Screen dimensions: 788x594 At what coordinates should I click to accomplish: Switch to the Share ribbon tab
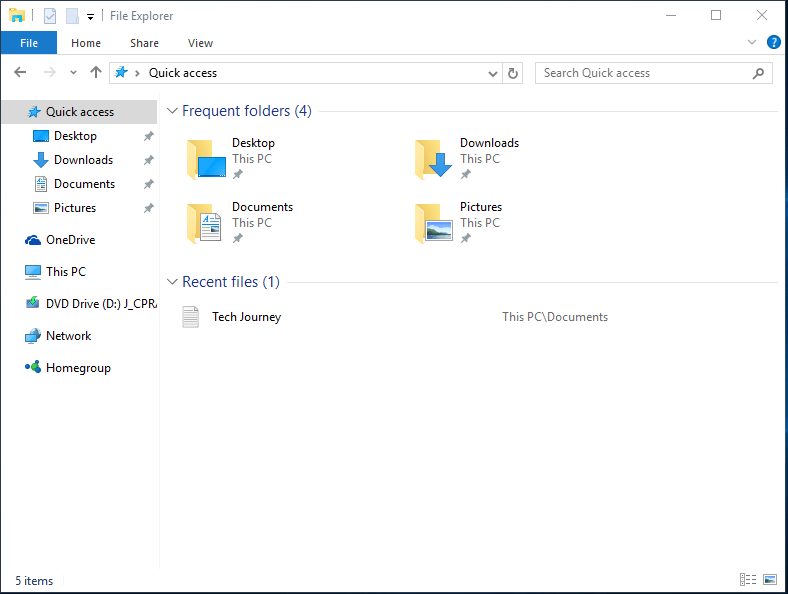(144, 43)
